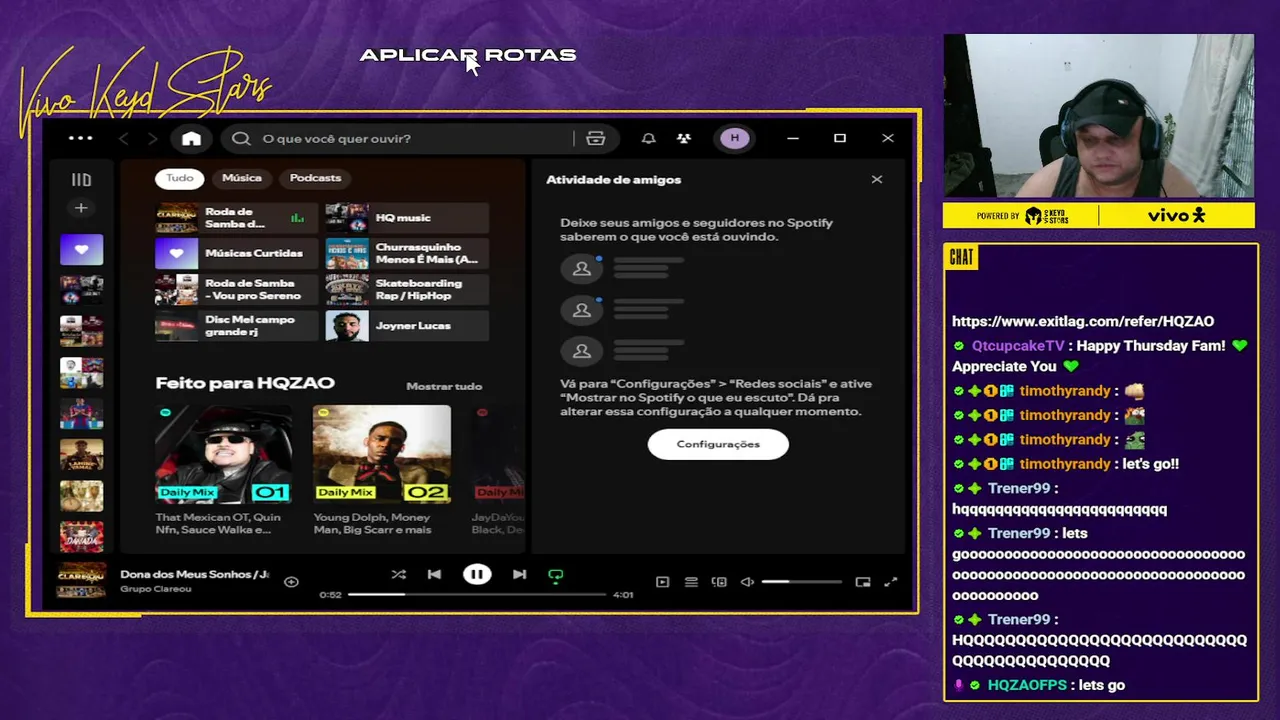This screenshot has width=1280, height=720.
Task: Open the Spotify three-dot menu
Action: tap(80, 138)
